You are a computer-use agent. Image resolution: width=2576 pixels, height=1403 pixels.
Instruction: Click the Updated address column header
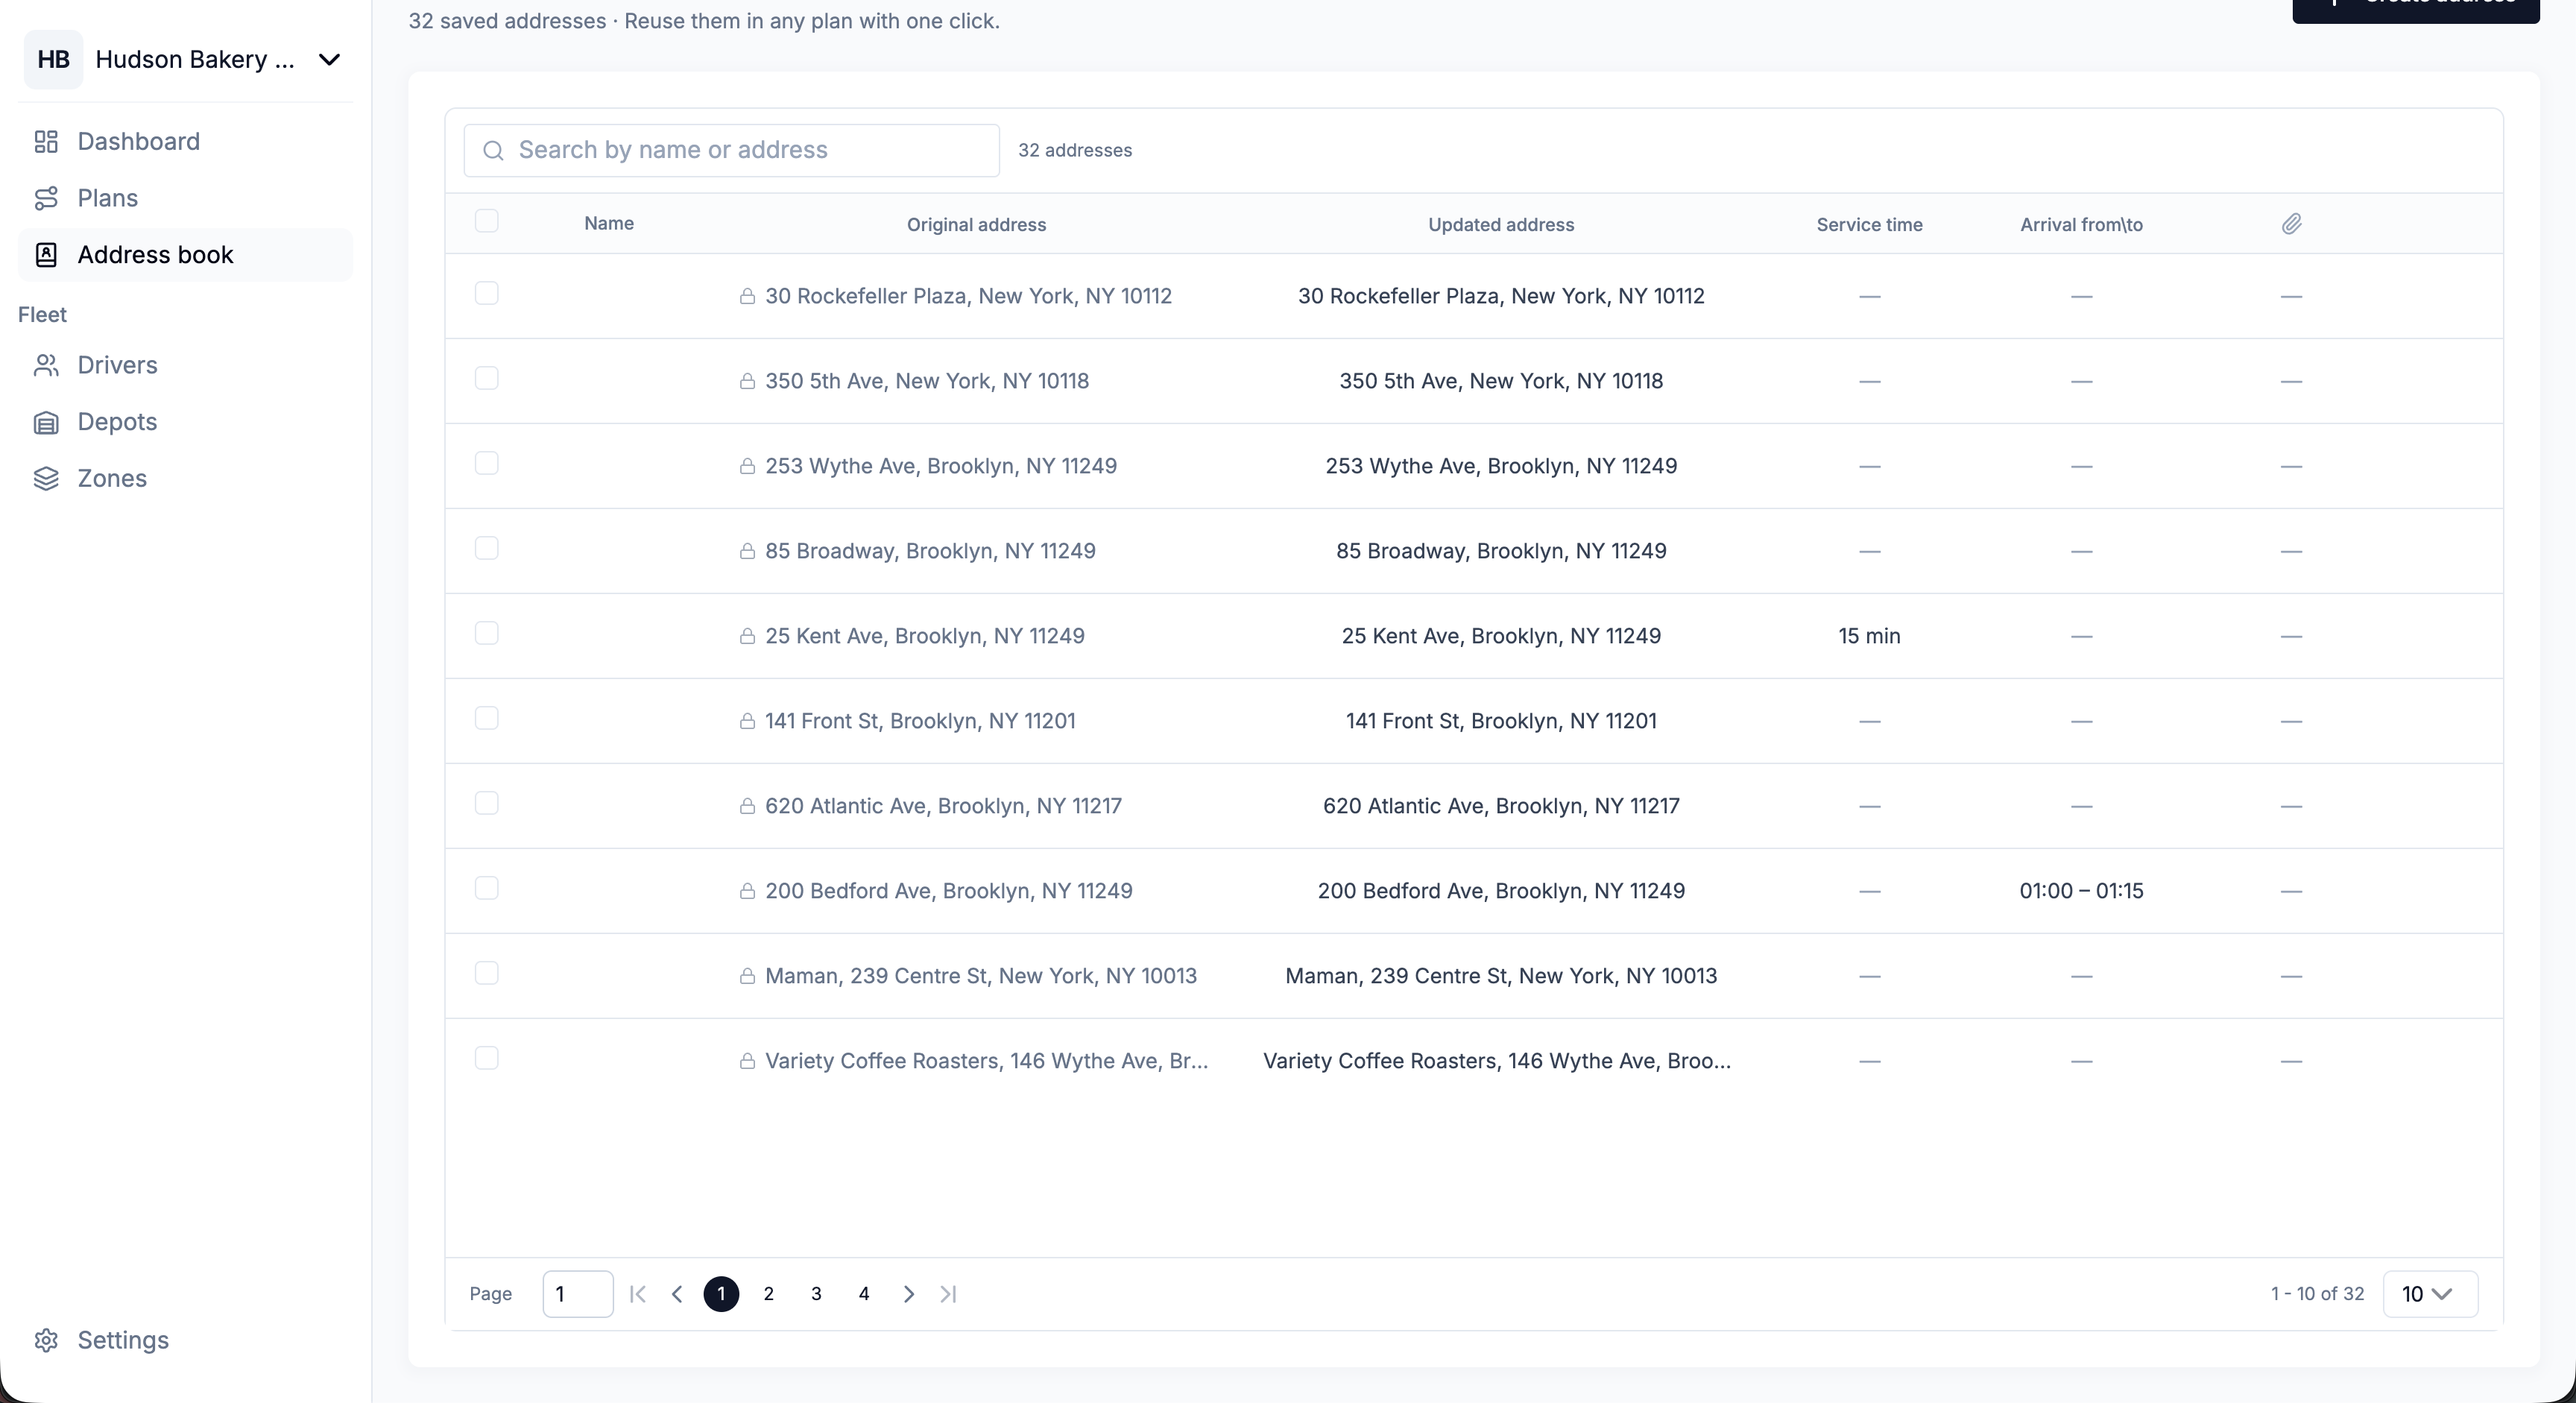(1501, 225)
